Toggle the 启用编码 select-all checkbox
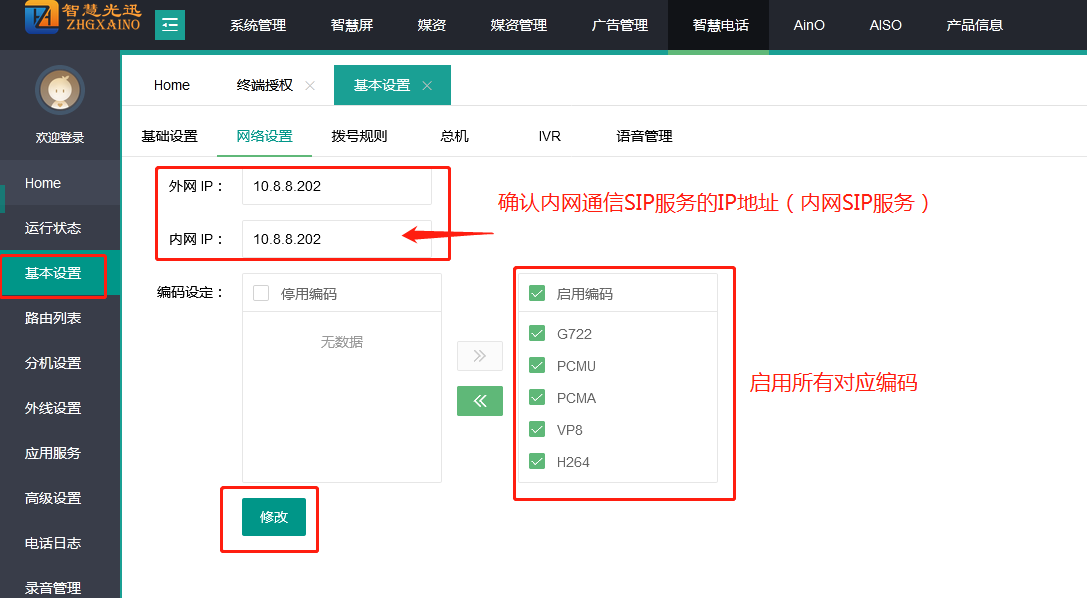This screenshot has height=598, width=1087. pos(537,293)
